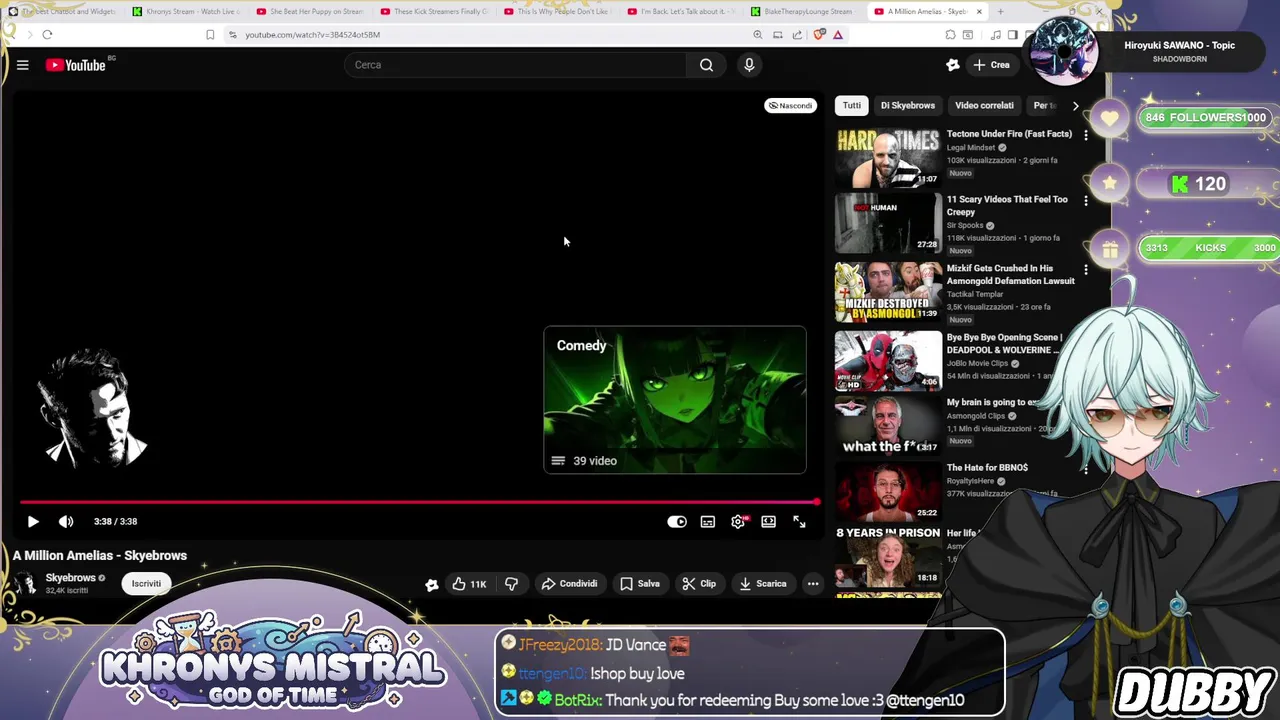Start voice search with microphone icon
The image size is (1280, 720).
[749, 65]
